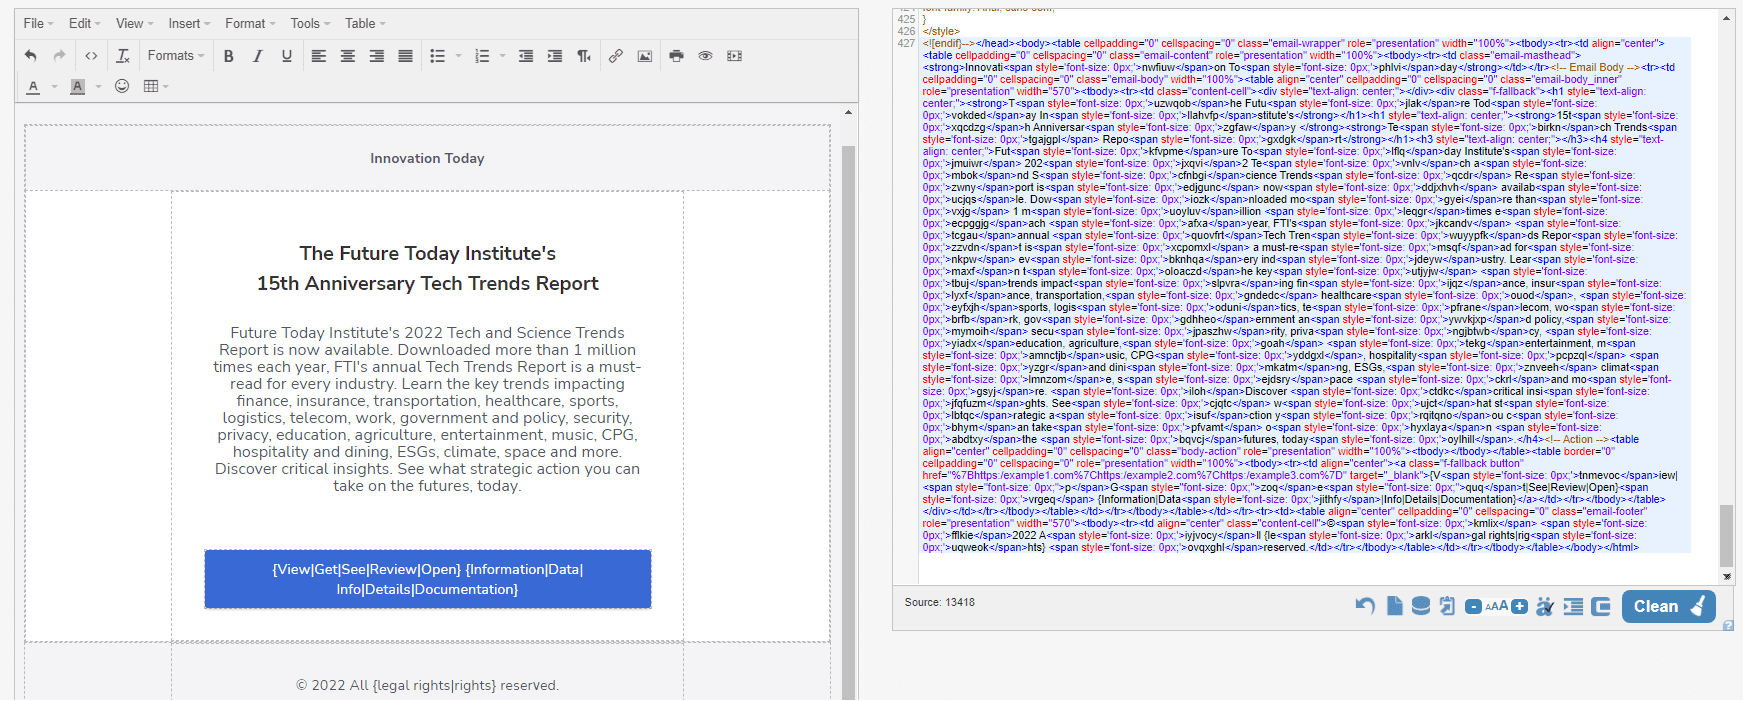
Task: Open the File menu
Action: 38,23
